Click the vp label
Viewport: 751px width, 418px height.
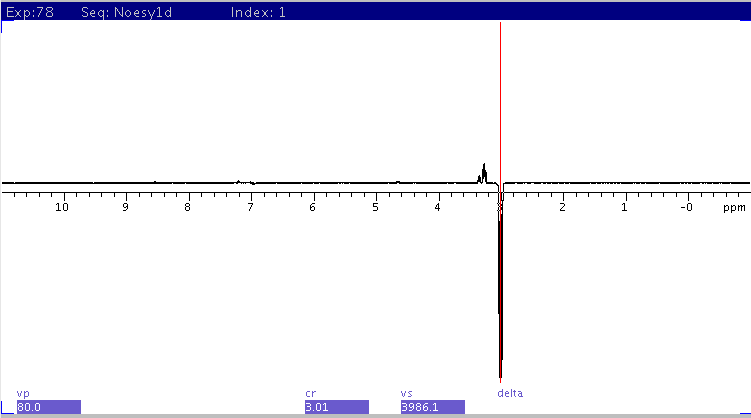23,394
